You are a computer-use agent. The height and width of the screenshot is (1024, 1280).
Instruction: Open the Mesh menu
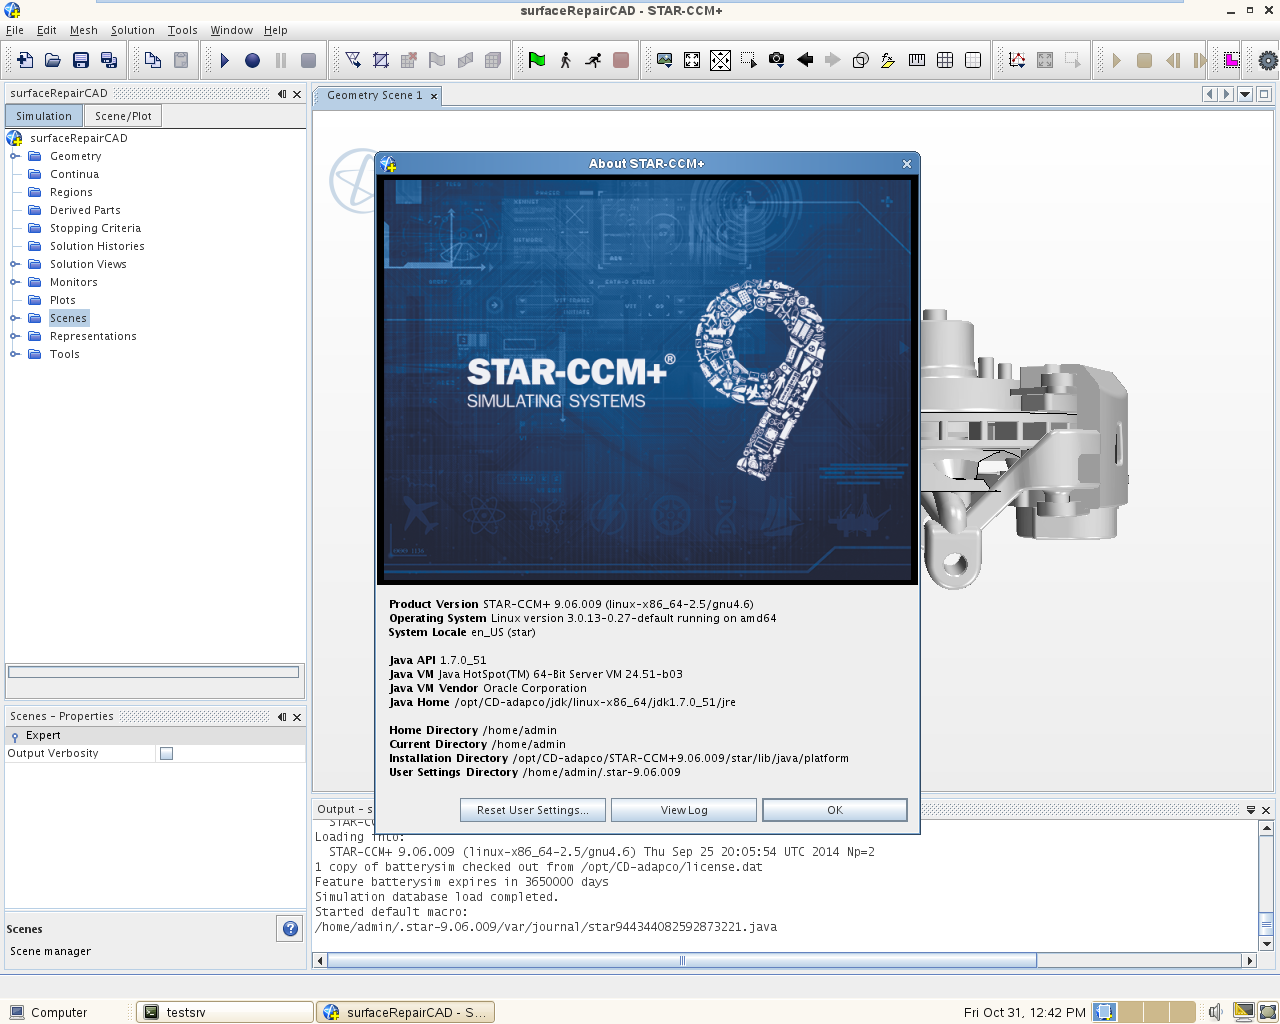tap(84, 30)
